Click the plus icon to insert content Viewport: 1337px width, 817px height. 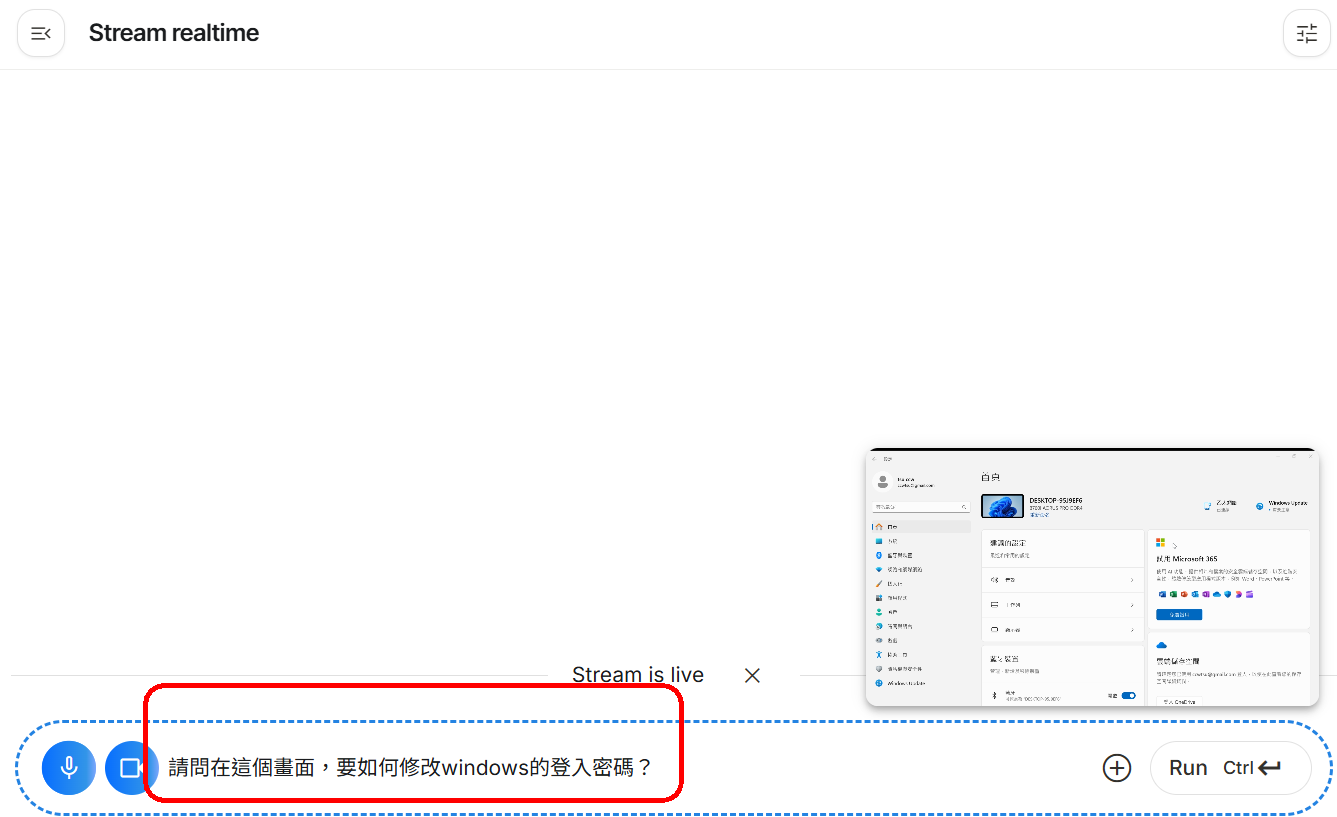click(1116, 768)
